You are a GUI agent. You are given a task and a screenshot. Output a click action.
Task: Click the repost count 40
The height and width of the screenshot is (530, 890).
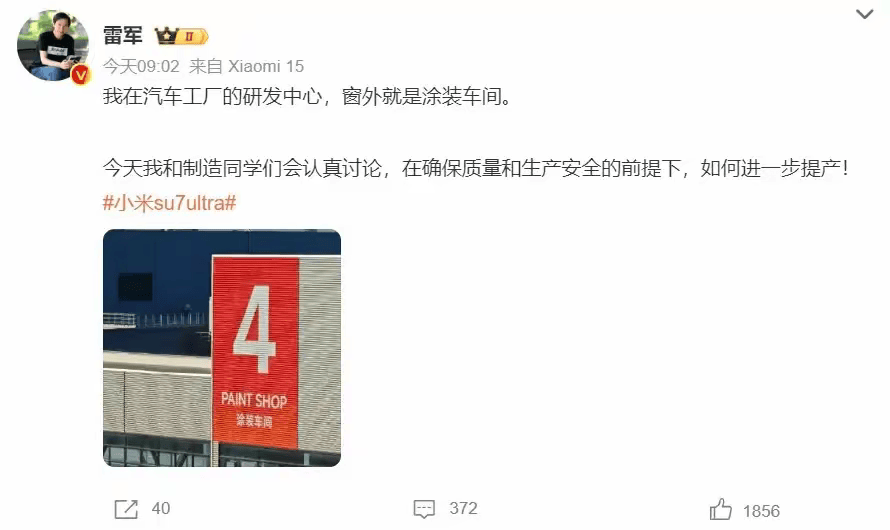161,508
